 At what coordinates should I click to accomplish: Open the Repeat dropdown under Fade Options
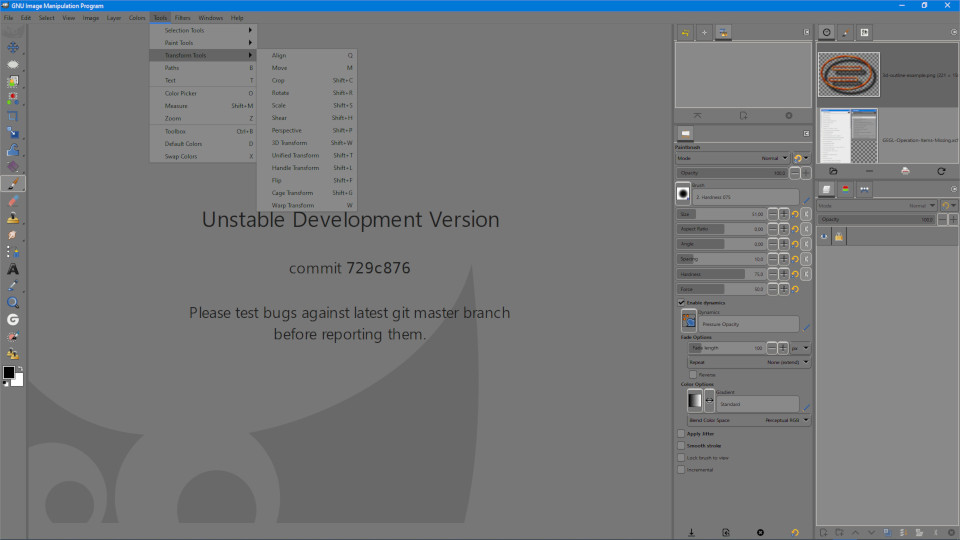click(x=748, y=362)
